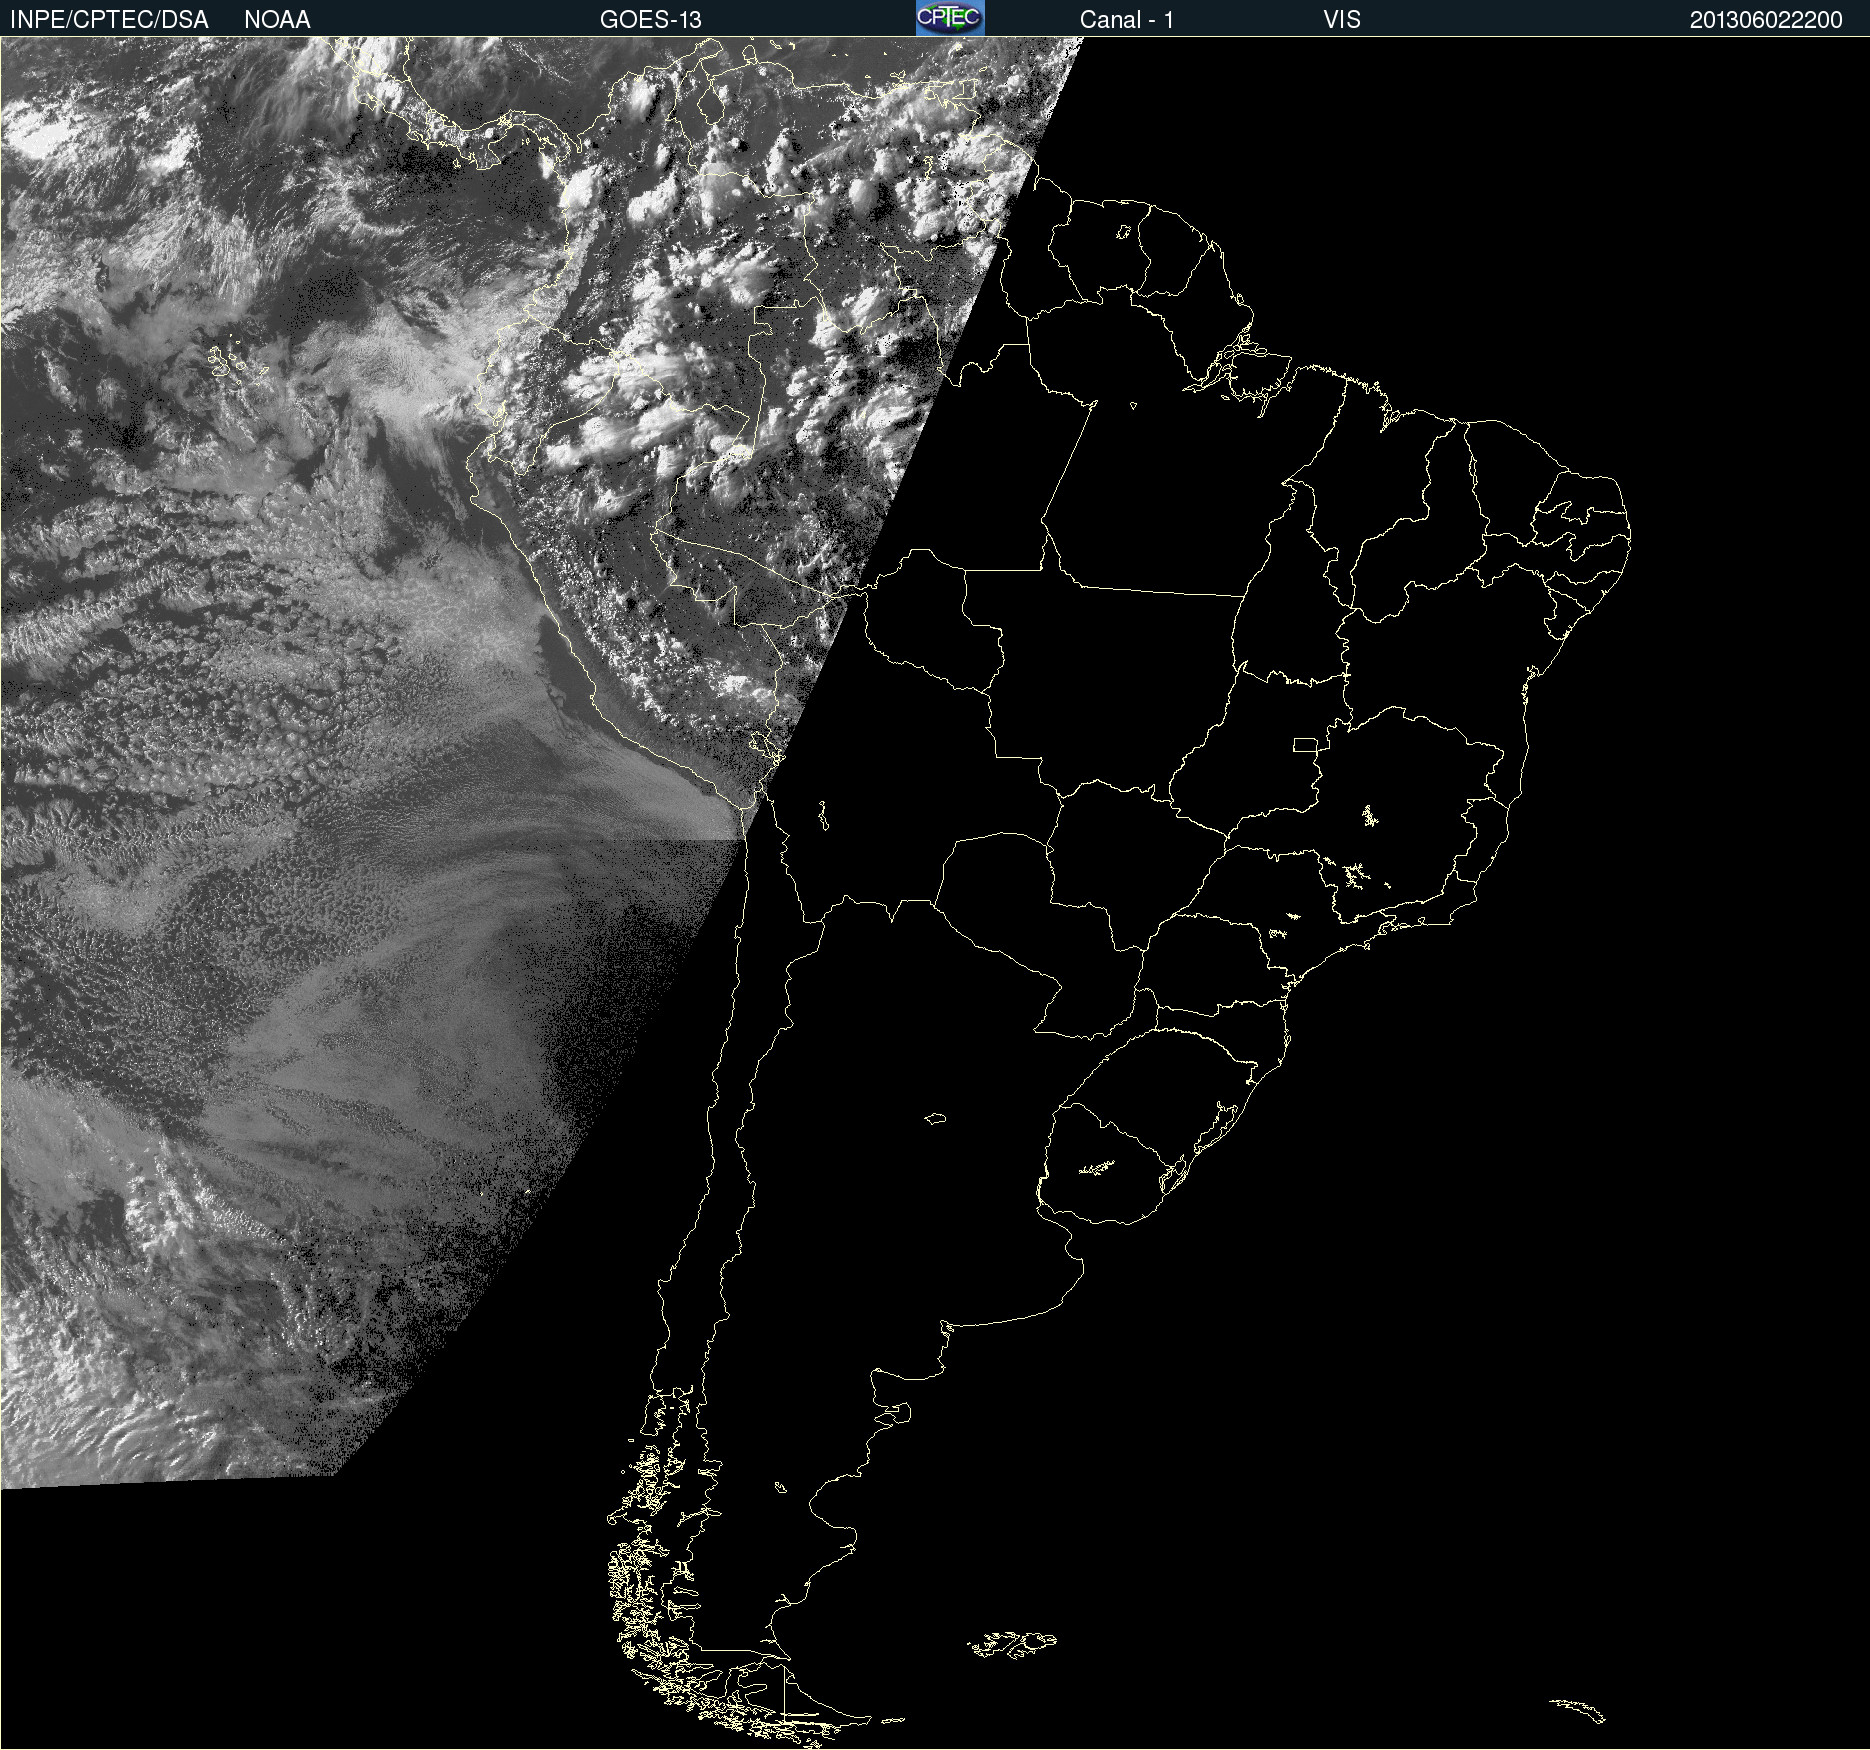Viewport: 1870px width, 1750px height.
Task: Click the Canal - 1 channel label
Action: point(1127,20)
